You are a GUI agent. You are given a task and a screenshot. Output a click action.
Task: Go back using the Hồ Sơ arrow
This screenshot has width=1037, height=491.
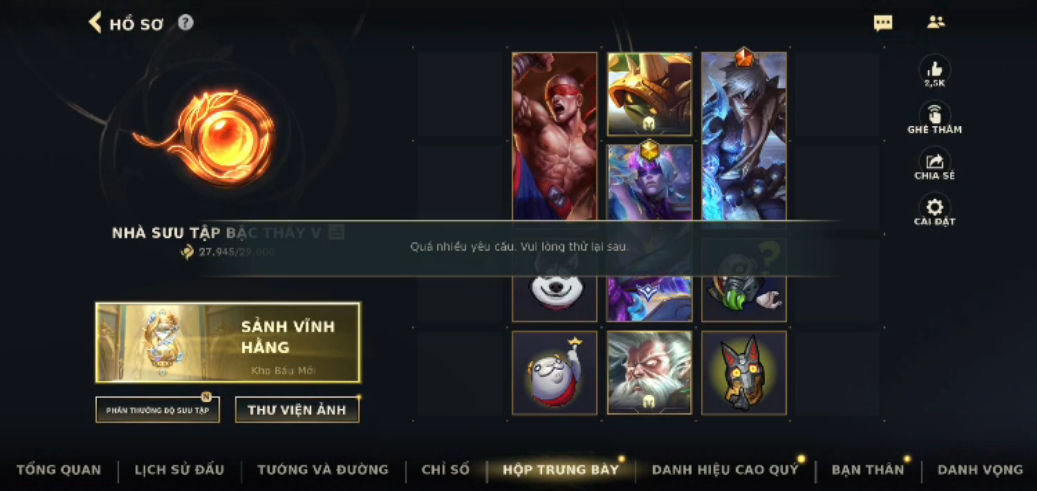[x=95, y=23]
